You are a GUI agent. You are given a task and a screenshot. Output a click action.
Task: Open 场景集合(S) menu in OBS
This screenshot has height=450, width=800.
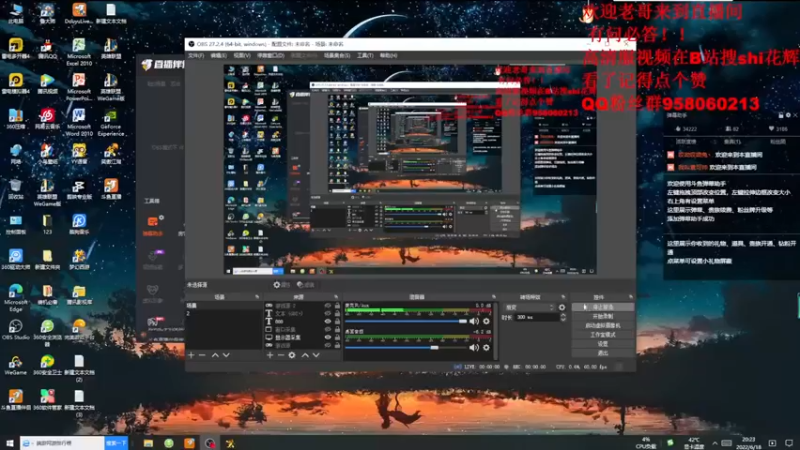pyautogui.click(x=337, y=55)
